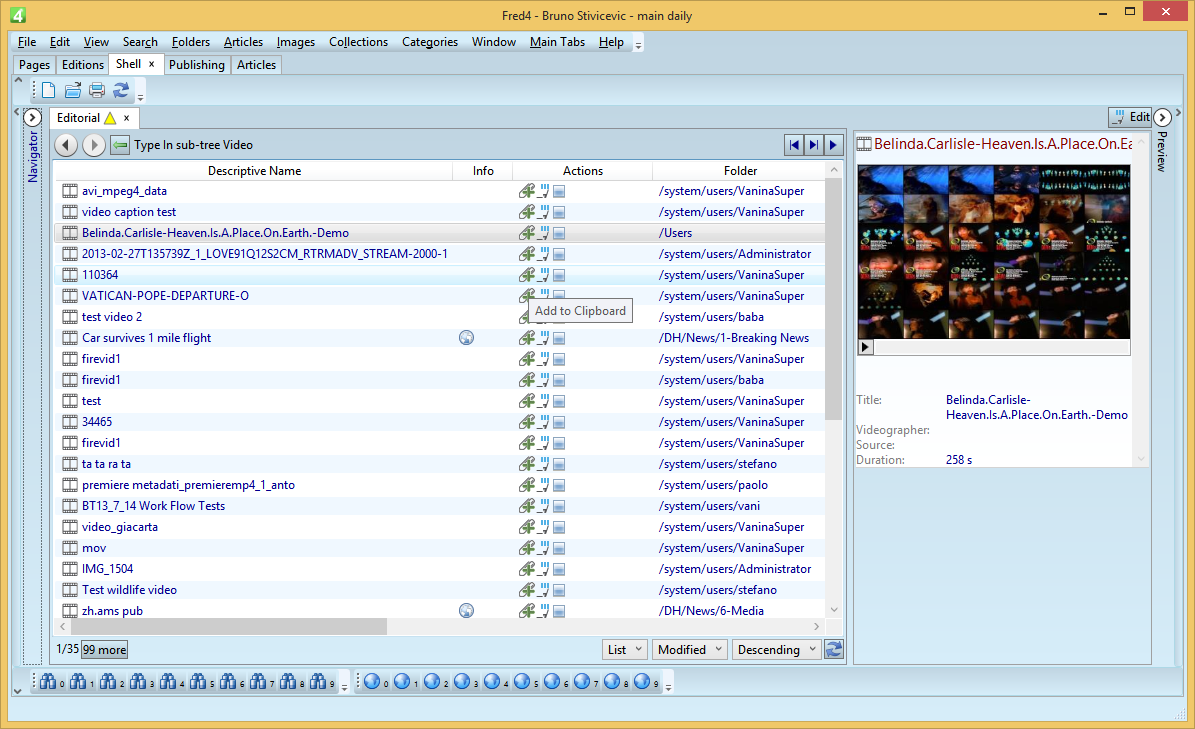Click the warning triangle on the Editorial tab

pos(111,118)
